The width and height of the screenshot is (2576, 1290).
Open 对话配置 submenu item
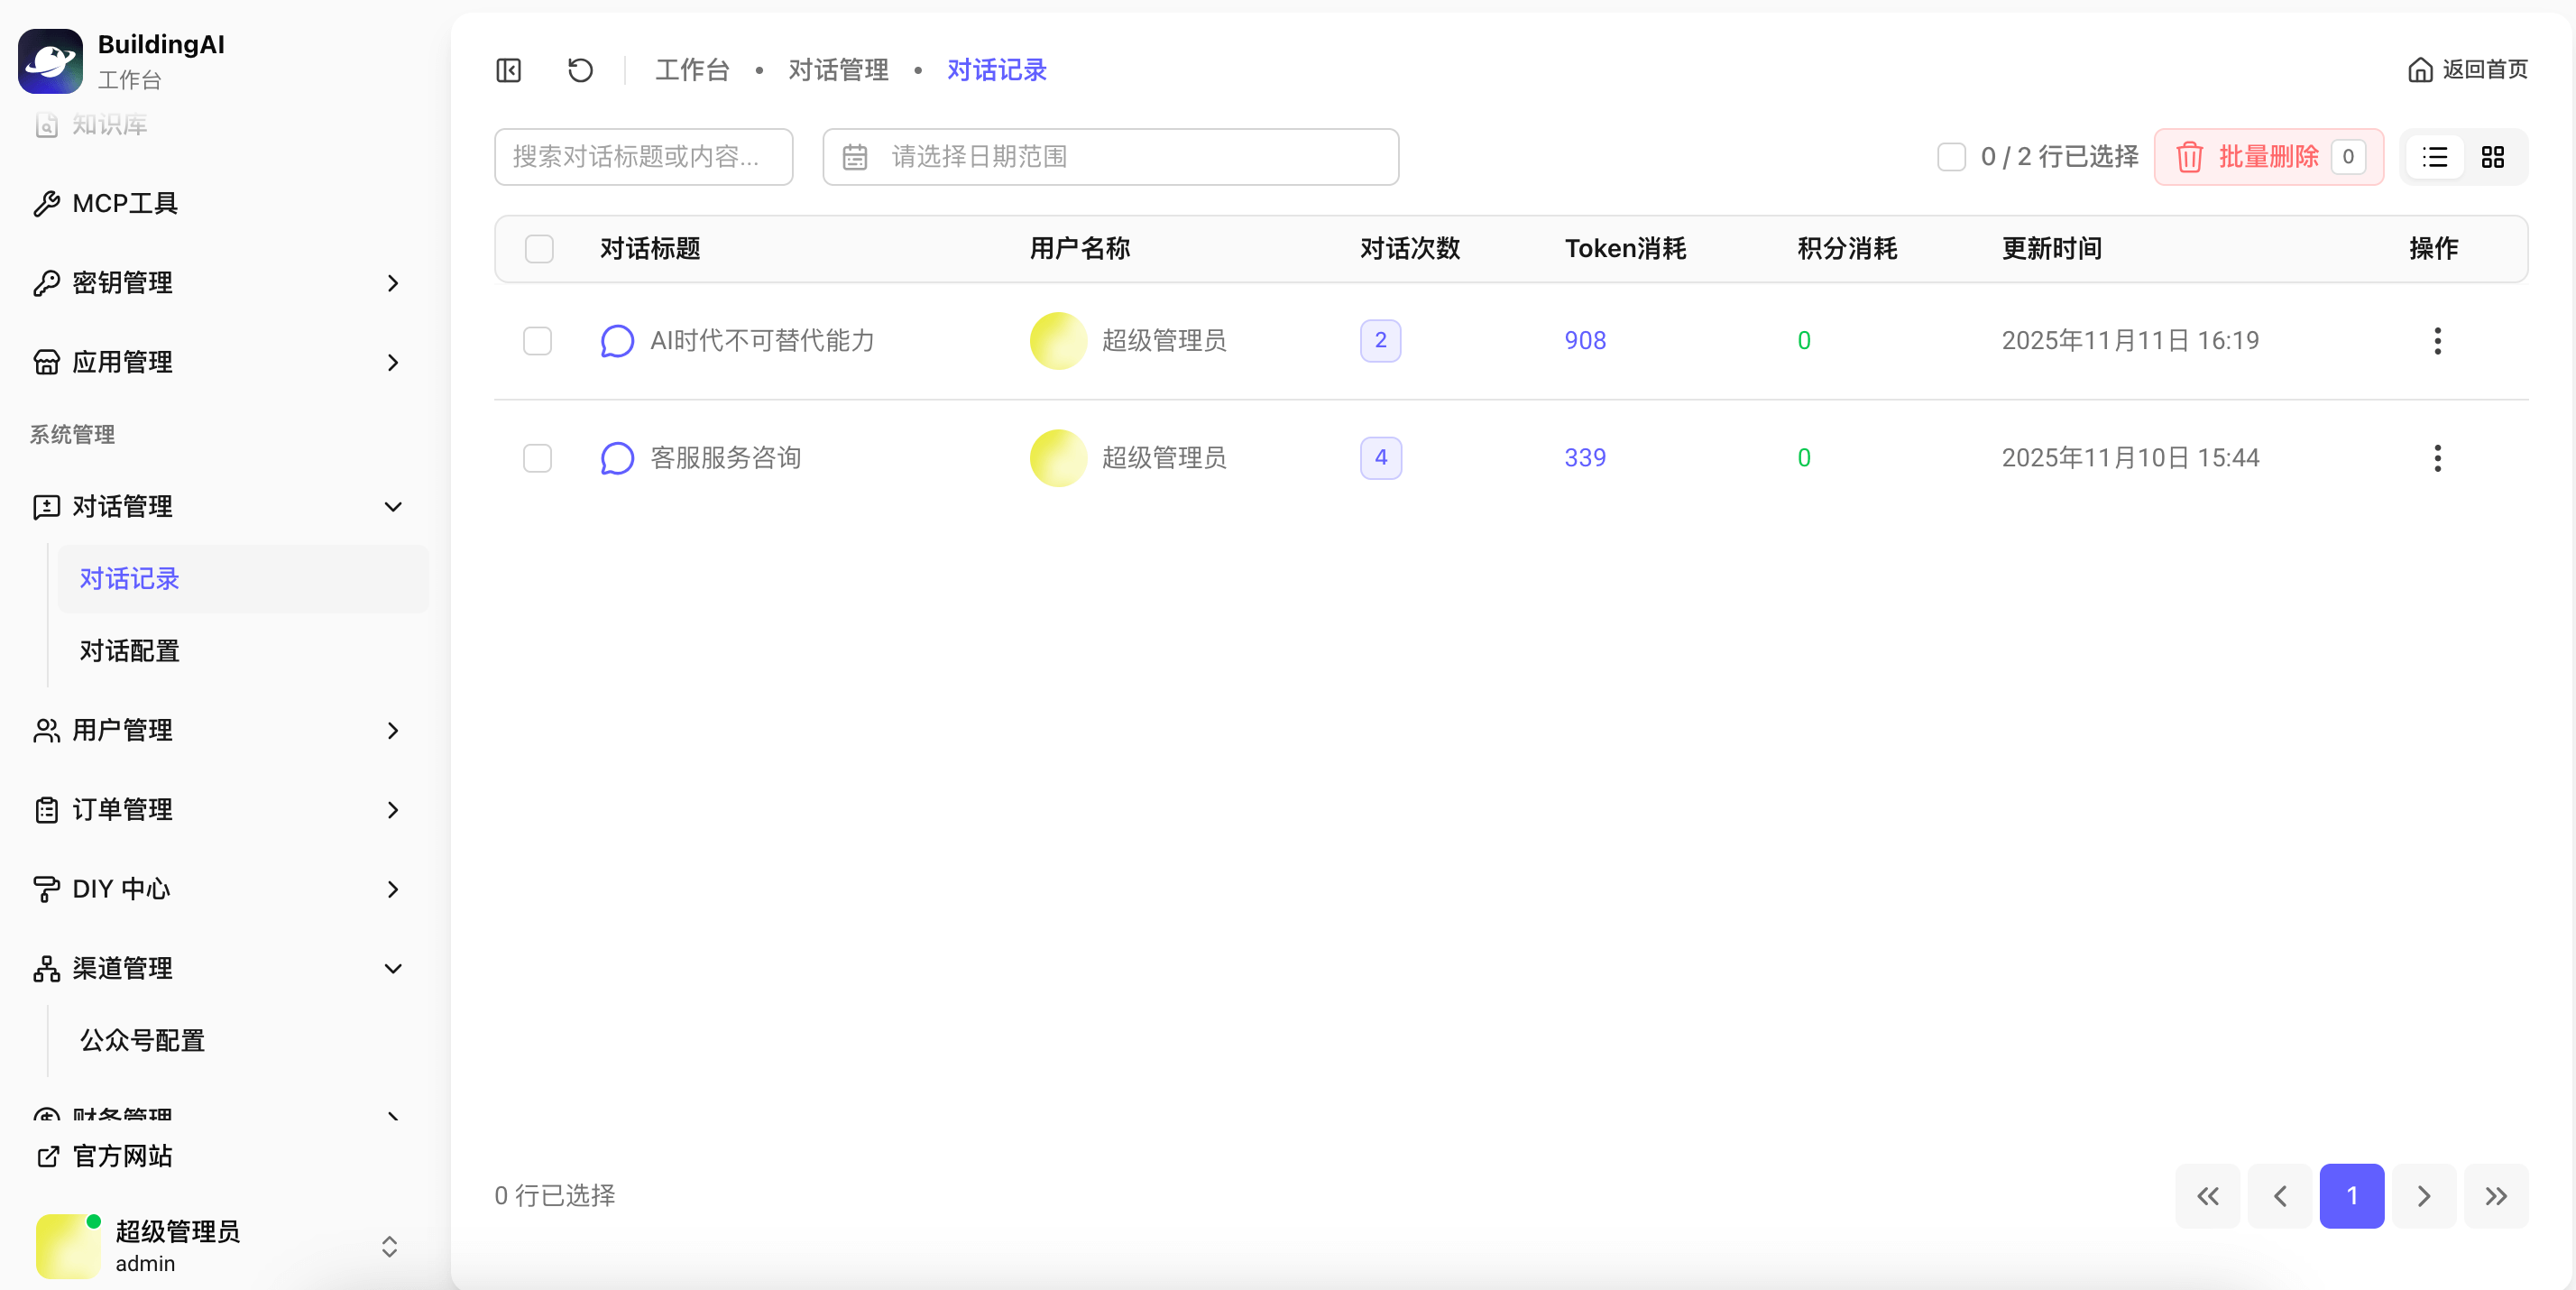130,651
